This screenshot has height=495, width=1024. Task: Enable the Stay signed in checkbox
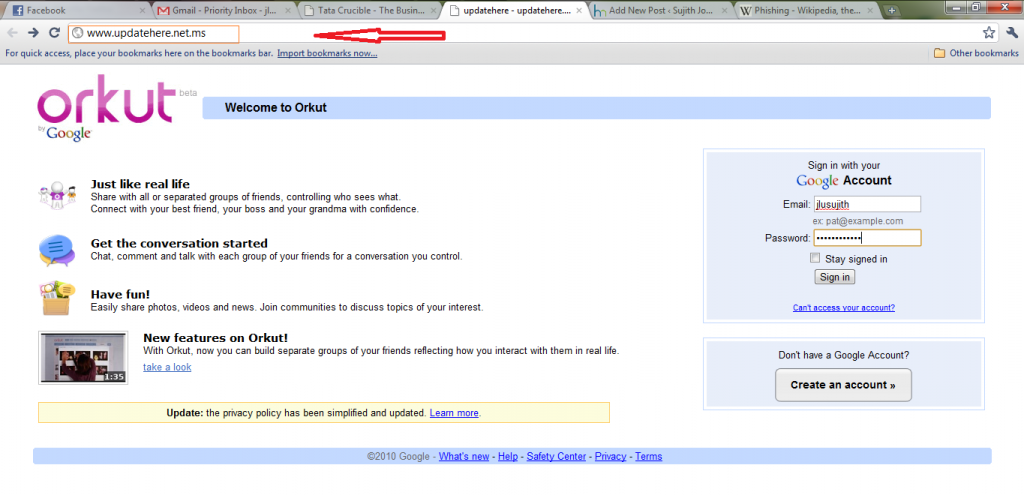pos(814,258)
